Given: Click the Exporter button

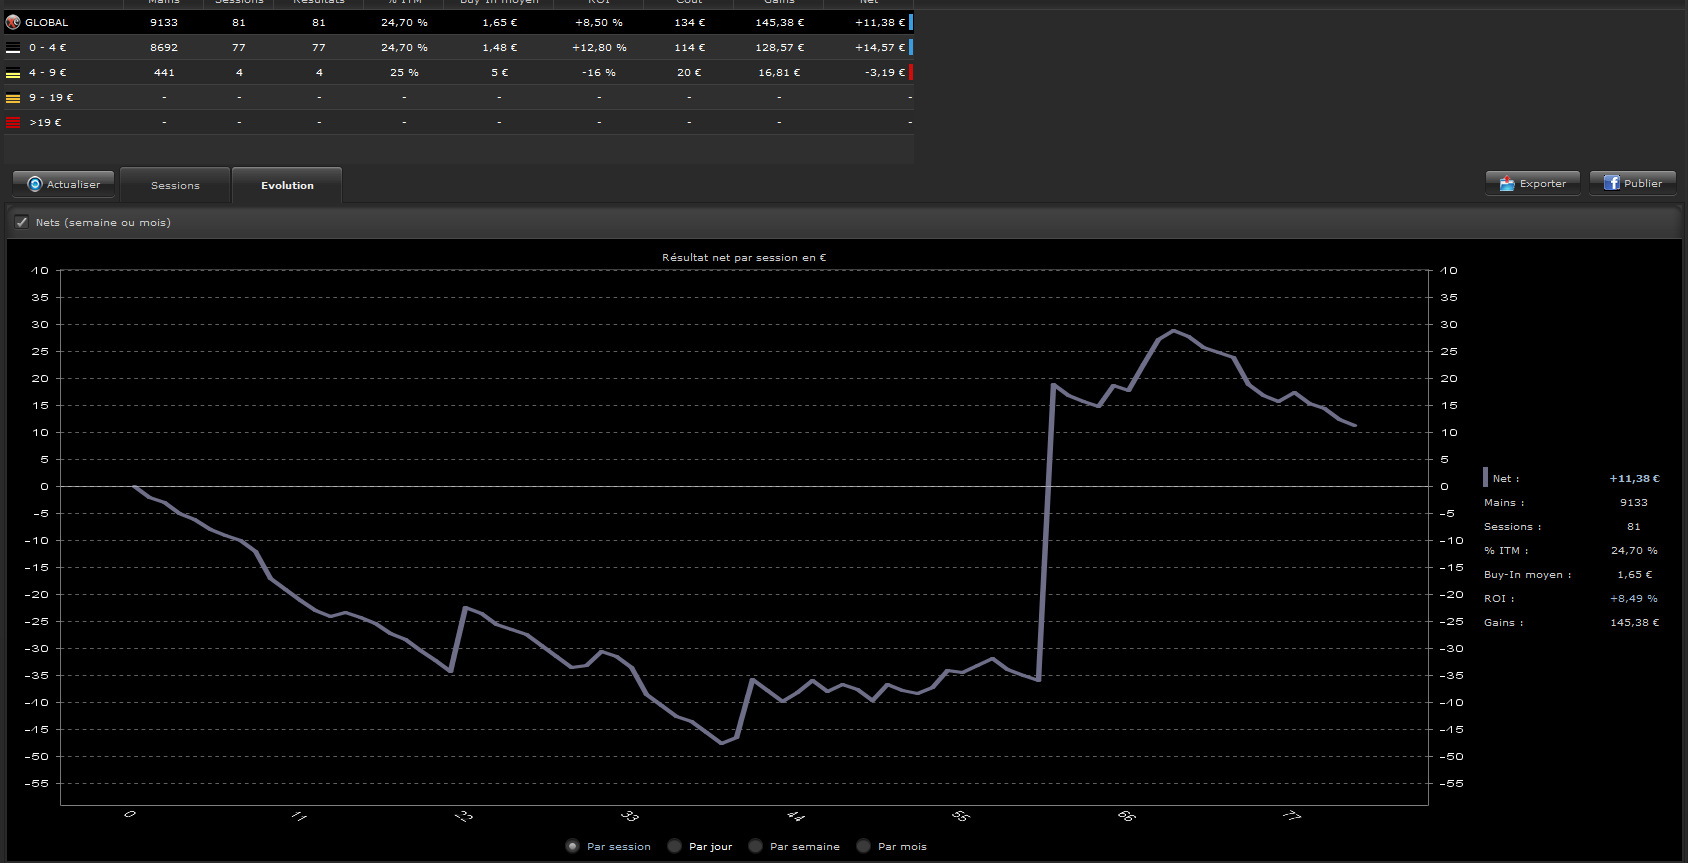Looking at the screenshot, I should point(1533,183).
